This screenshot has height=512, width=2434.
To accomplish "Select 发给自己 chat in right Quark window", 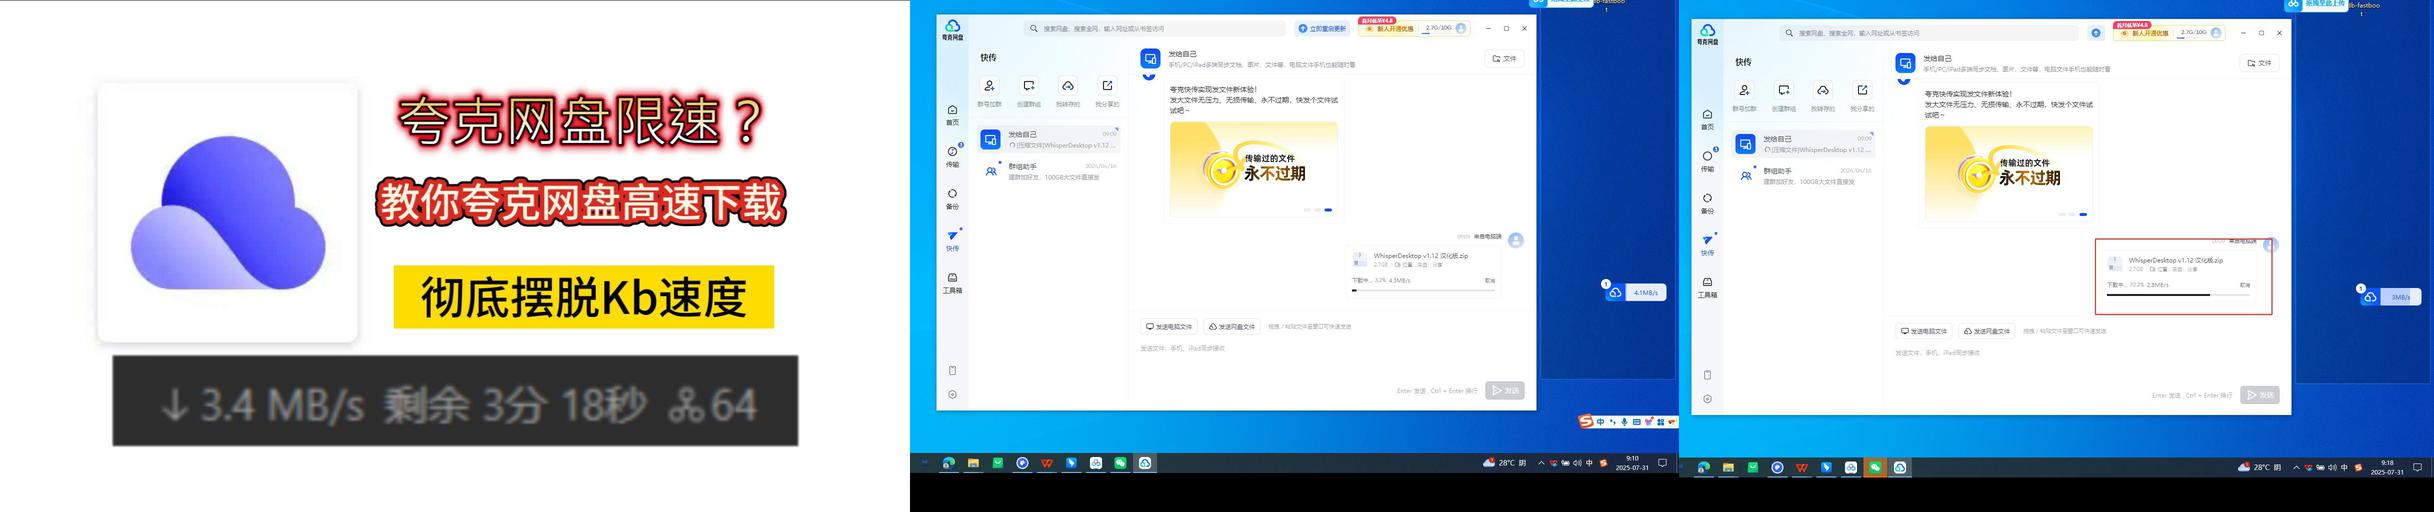I will tap(1803, 144).
